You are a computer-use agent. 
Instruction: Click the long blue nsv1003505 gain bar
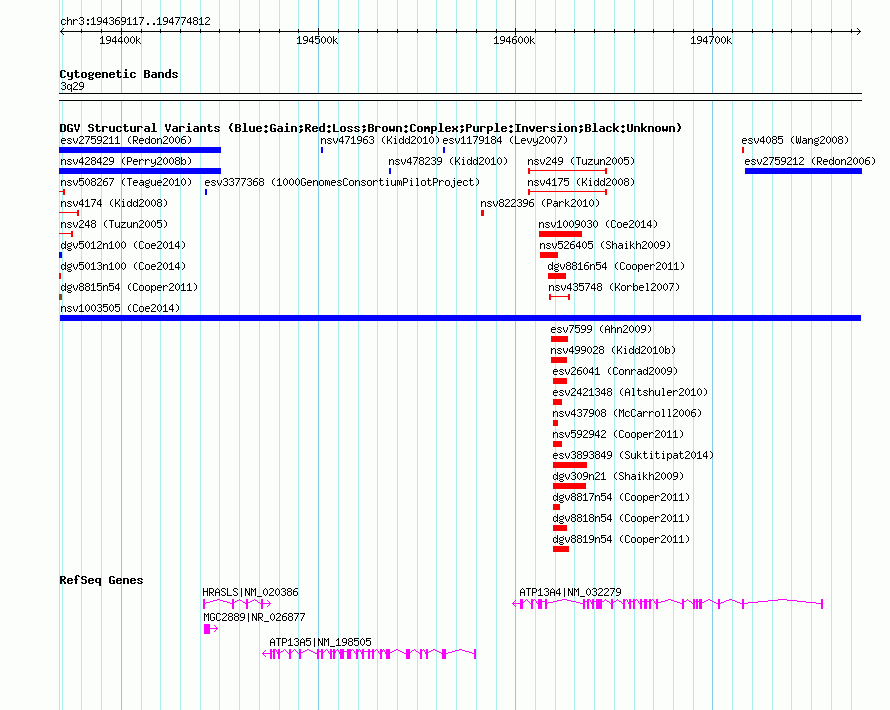tap(460, 318)
